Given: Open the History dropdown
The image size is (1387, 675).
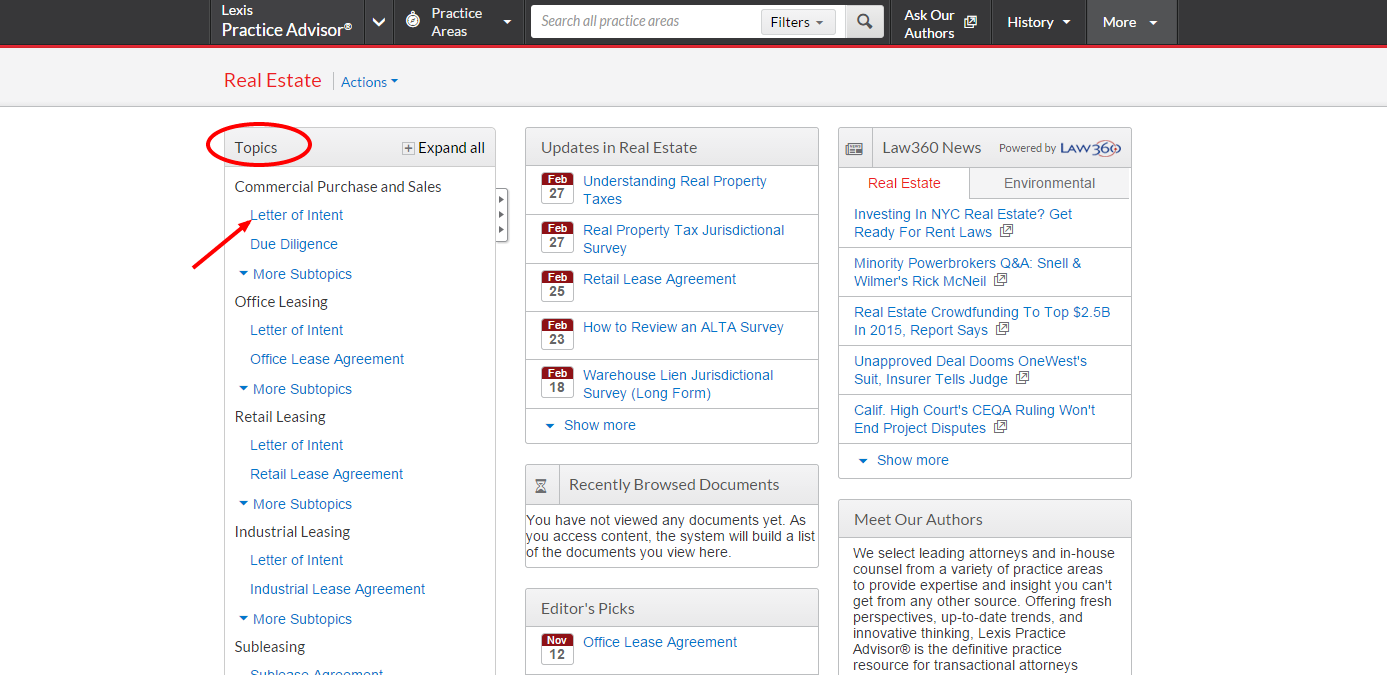Looking at the screenshot, I should coord(1039,22).
